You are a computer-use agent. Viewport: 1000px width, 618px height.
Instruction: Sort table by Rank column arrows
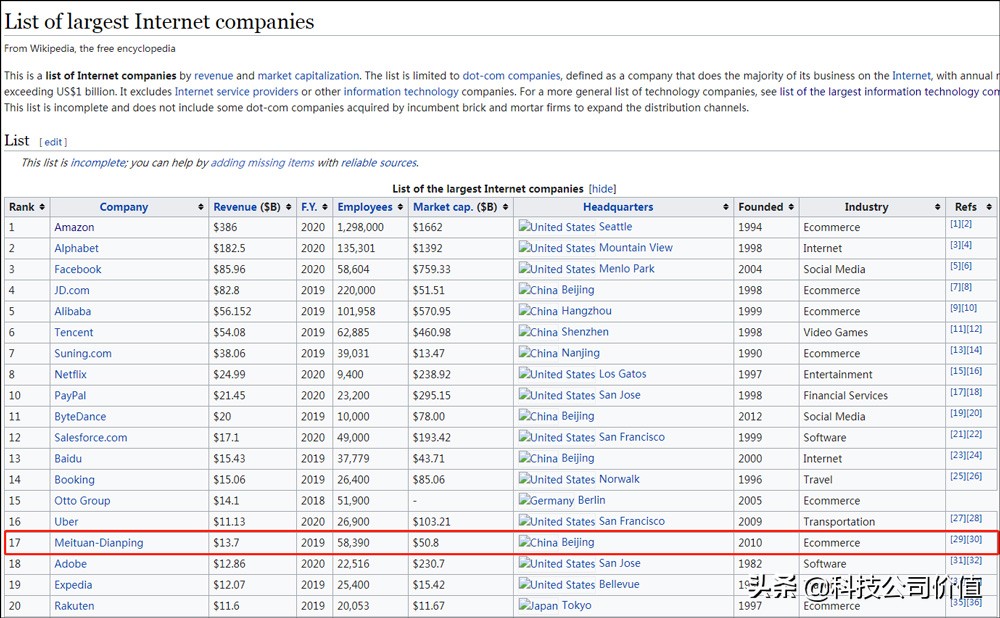click(x=42, y=207)
